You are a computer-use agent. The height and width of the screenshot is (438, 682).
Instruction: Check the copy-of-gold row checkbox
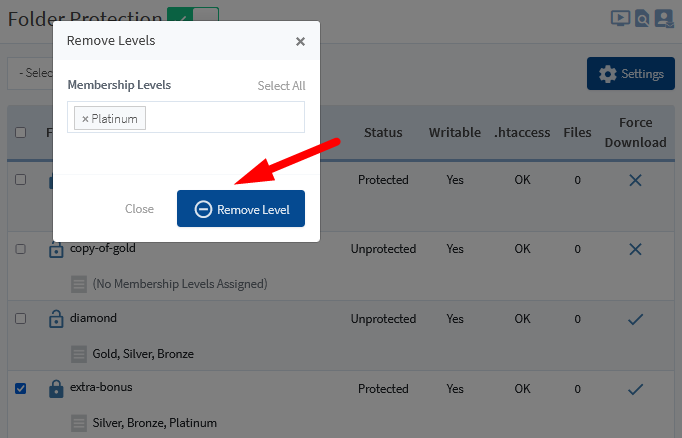(20, 249)
